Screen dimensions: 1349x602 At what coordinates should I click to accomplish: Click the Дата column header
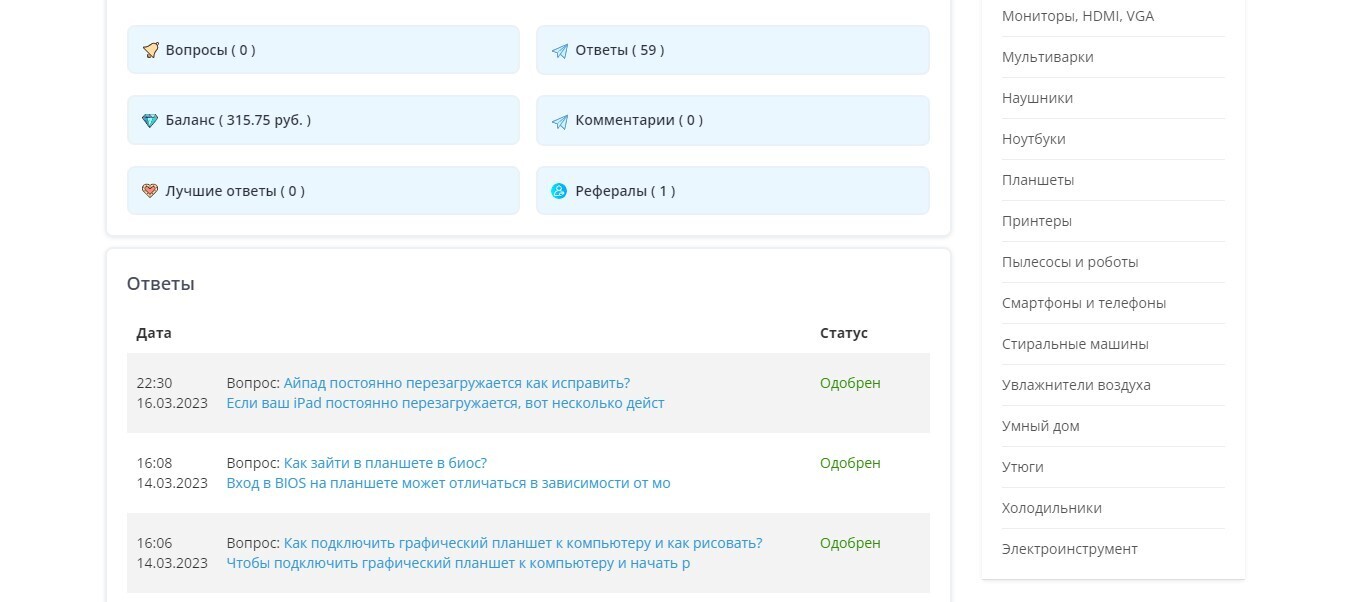point(154,332)
